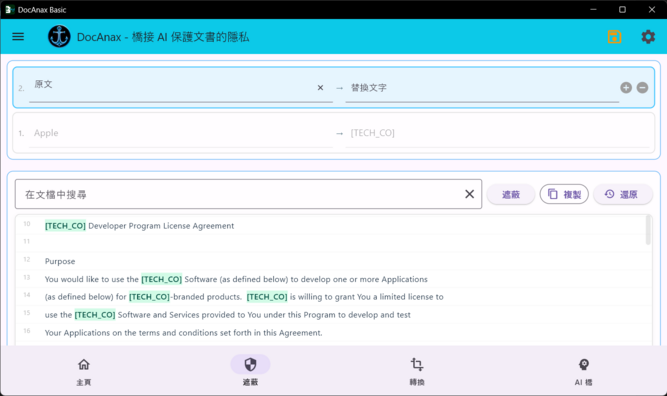Clear the 原文 field with the X
Image resolution: width=667 pixels, height=396 pixels.
tap(320, 88)
